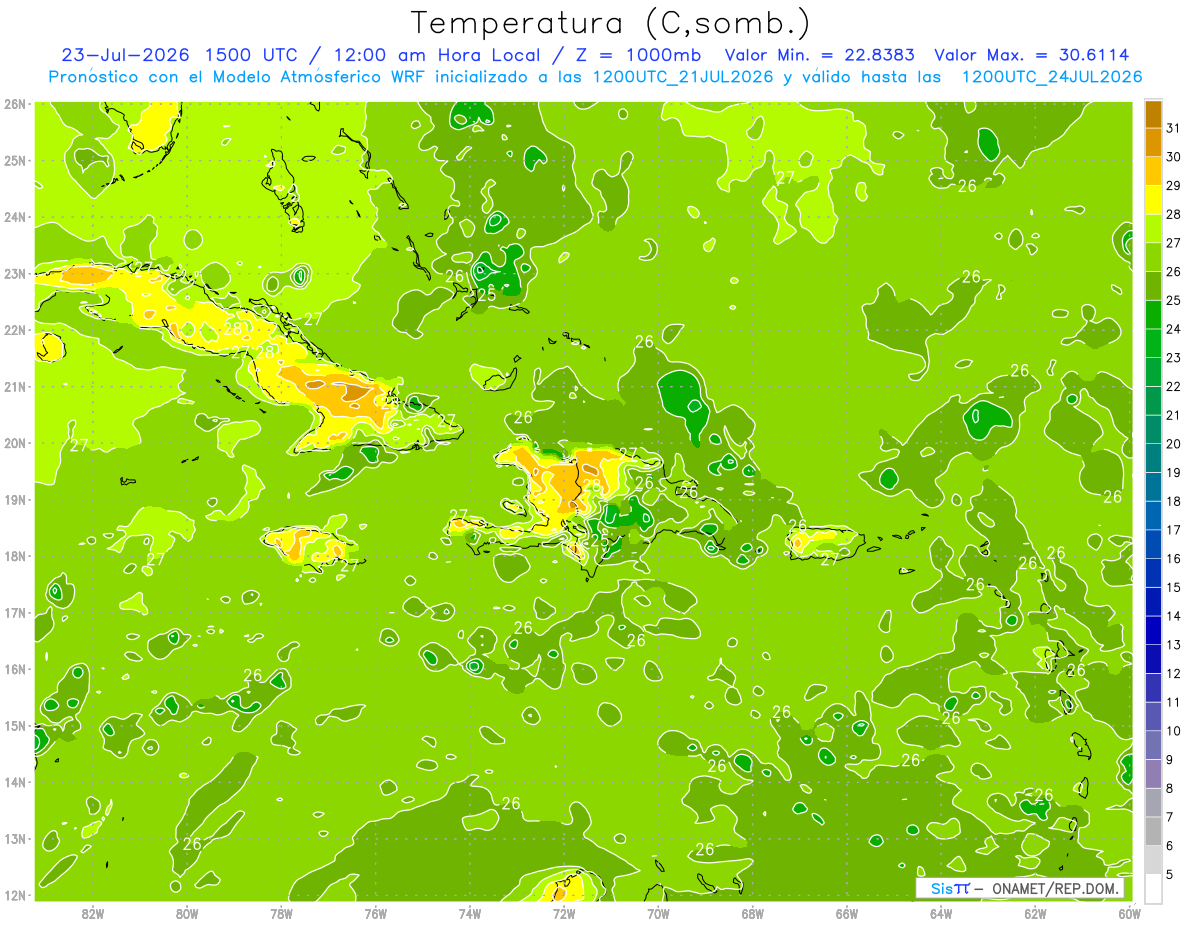
Task: Select the olive legend swatch between 25 and 26
Action: click(1153, 286)
